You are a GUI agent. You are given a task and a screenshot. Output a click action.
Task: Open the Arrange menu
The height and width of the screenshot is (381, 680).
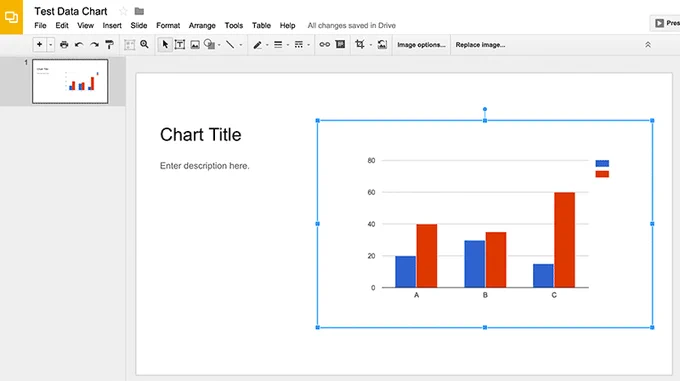coord(202,26)
